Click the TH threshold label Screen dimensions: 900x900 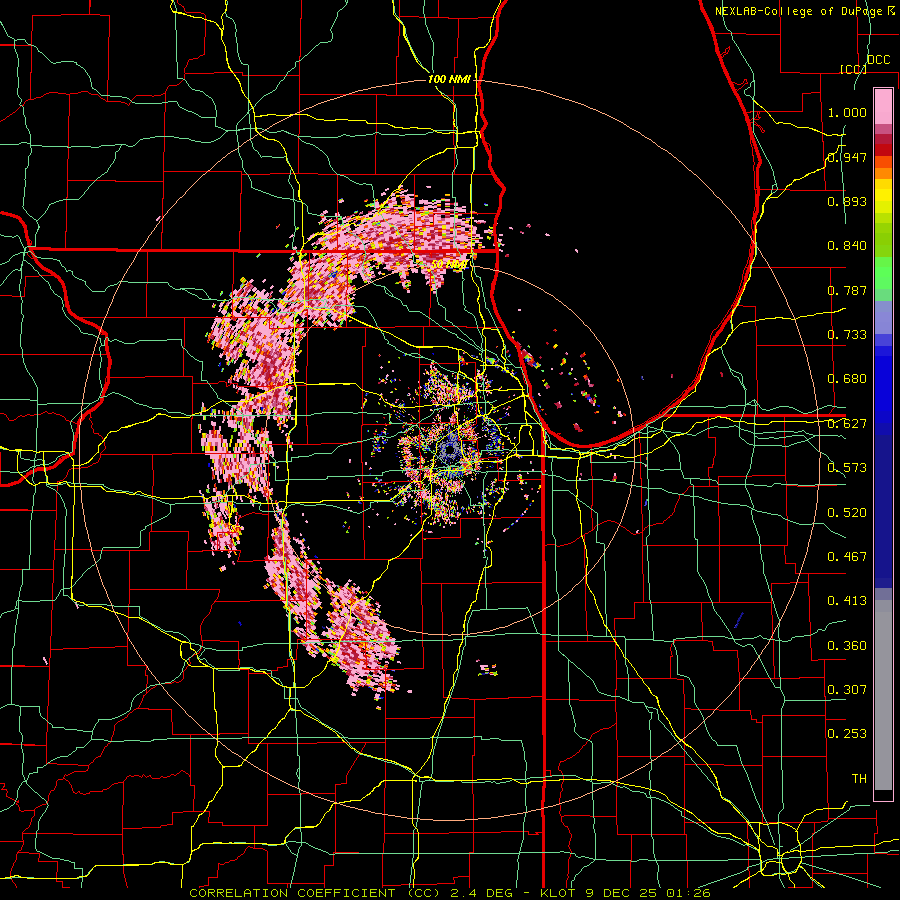[x=859, y=779]
